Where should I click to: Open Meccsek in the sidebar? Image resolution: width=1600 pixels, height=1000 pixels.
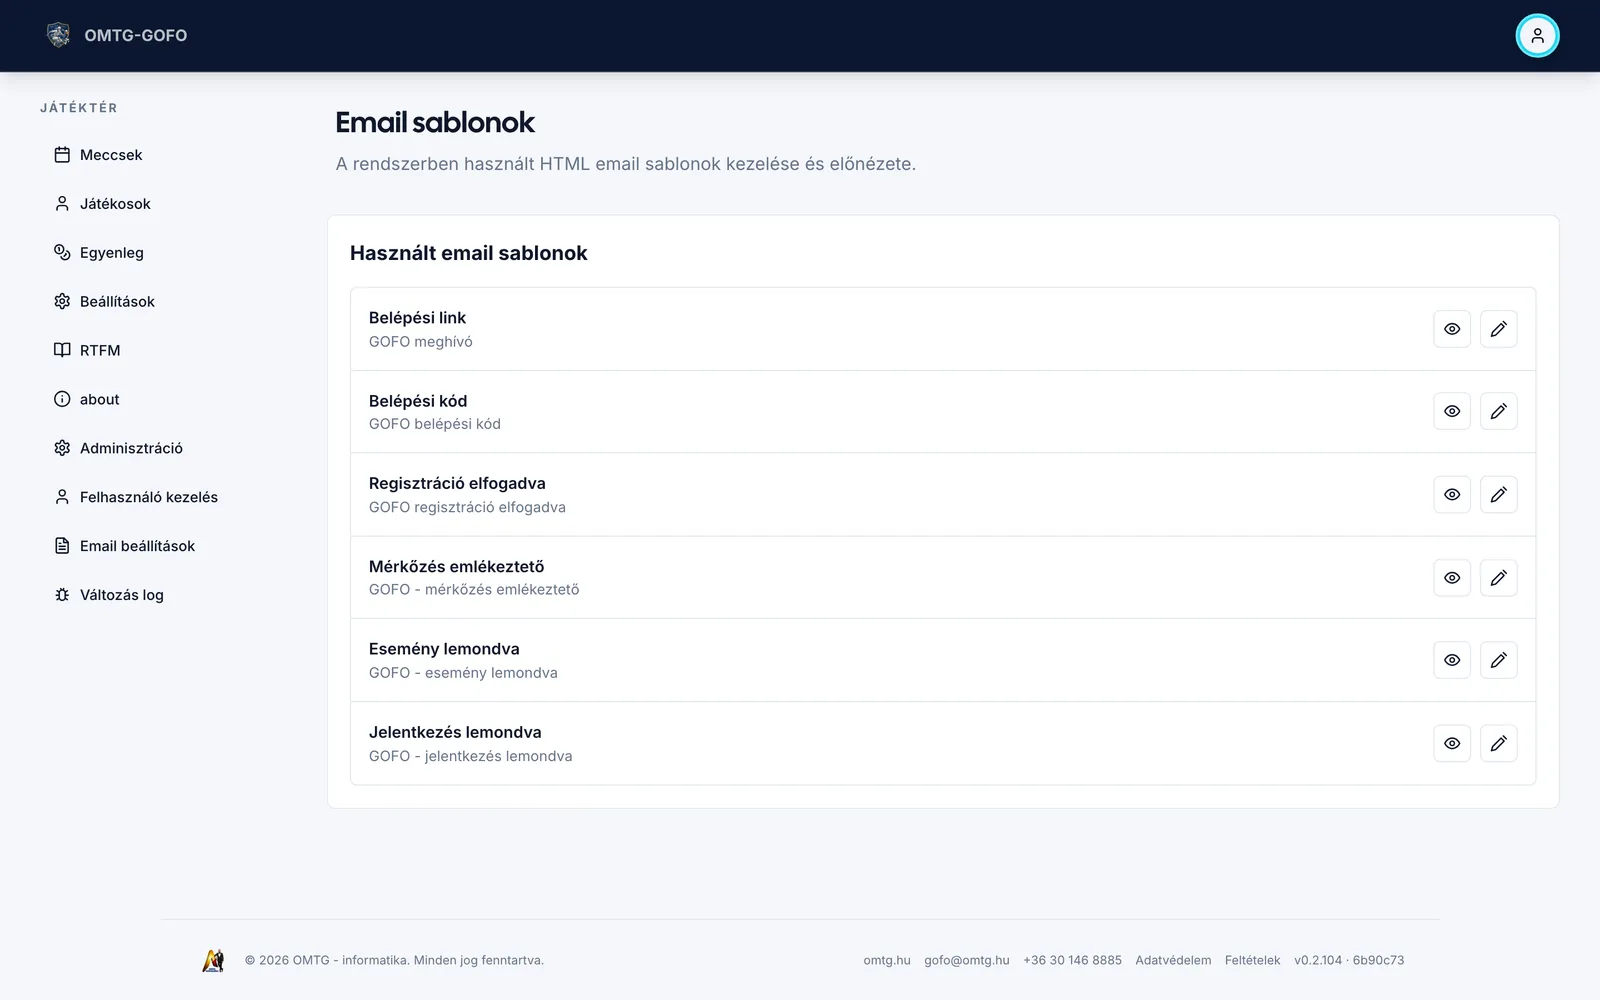pyautogui.click(x=112, y=155)
